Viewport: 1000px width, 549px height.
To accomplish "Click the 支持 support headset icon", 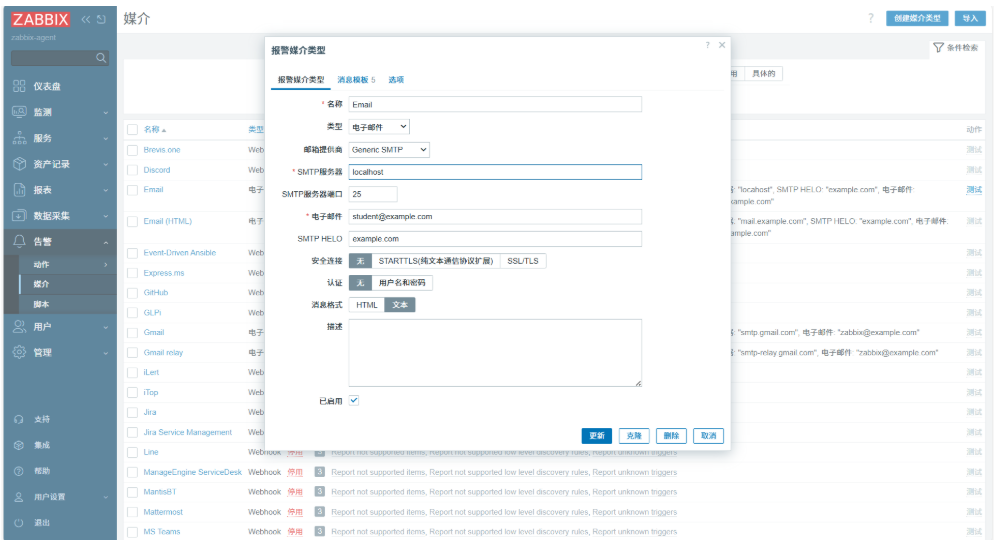I will [19, 420].
